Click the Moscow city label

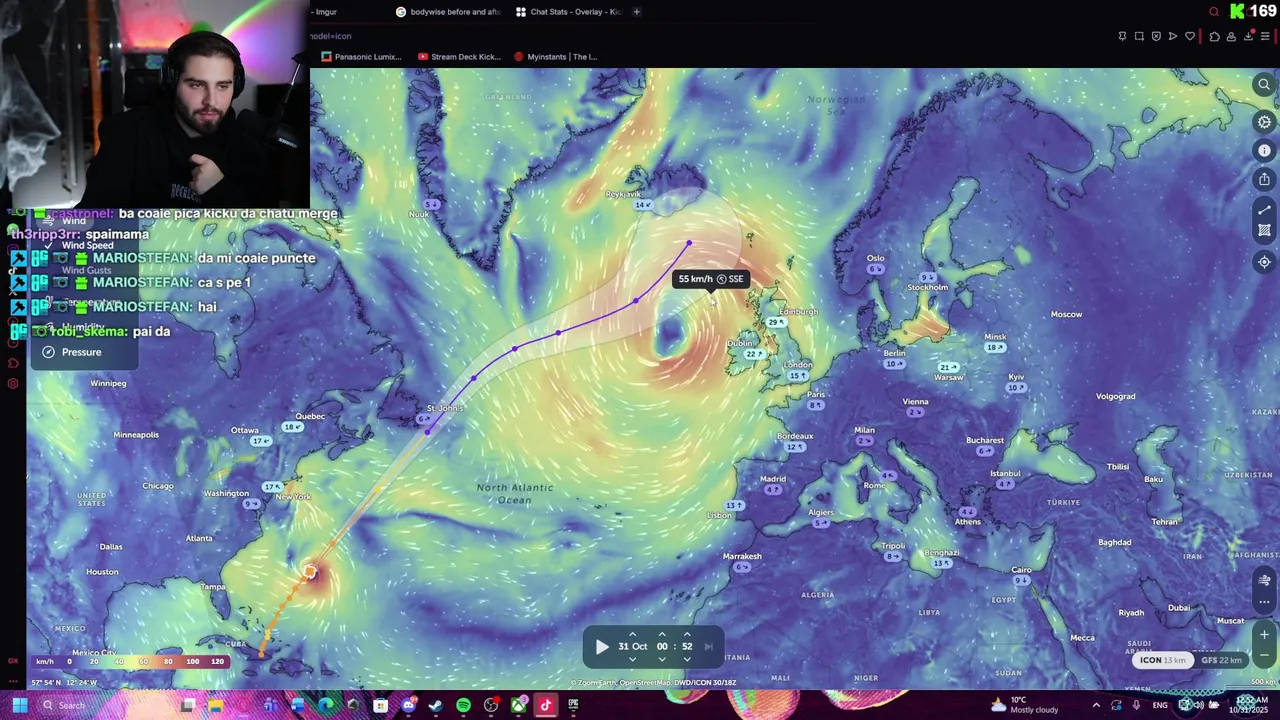point(1066,314)
